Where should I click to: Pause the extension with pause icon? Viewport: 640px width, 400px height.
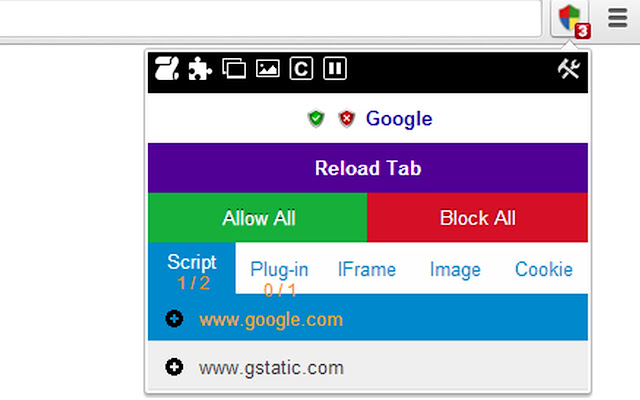pos(335,68)
